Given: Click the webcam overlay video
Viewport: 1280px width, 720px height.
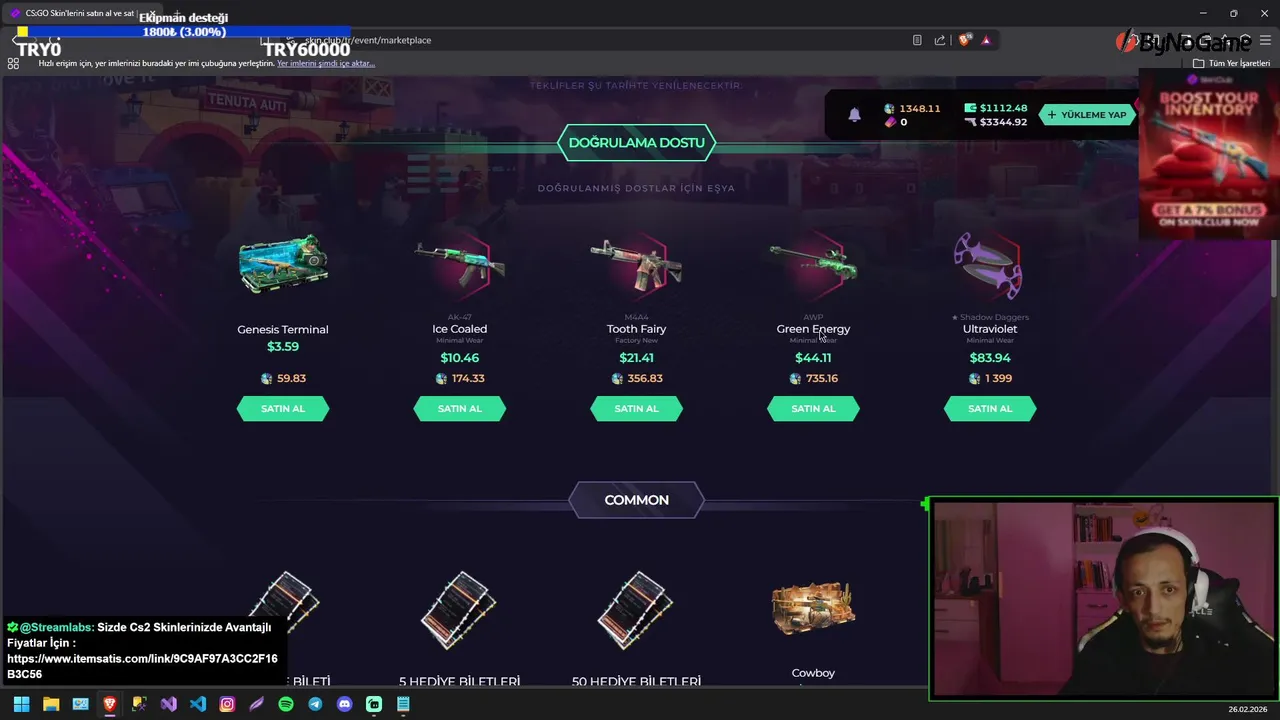Looking at the screenshot, I should pos(1104,598).
